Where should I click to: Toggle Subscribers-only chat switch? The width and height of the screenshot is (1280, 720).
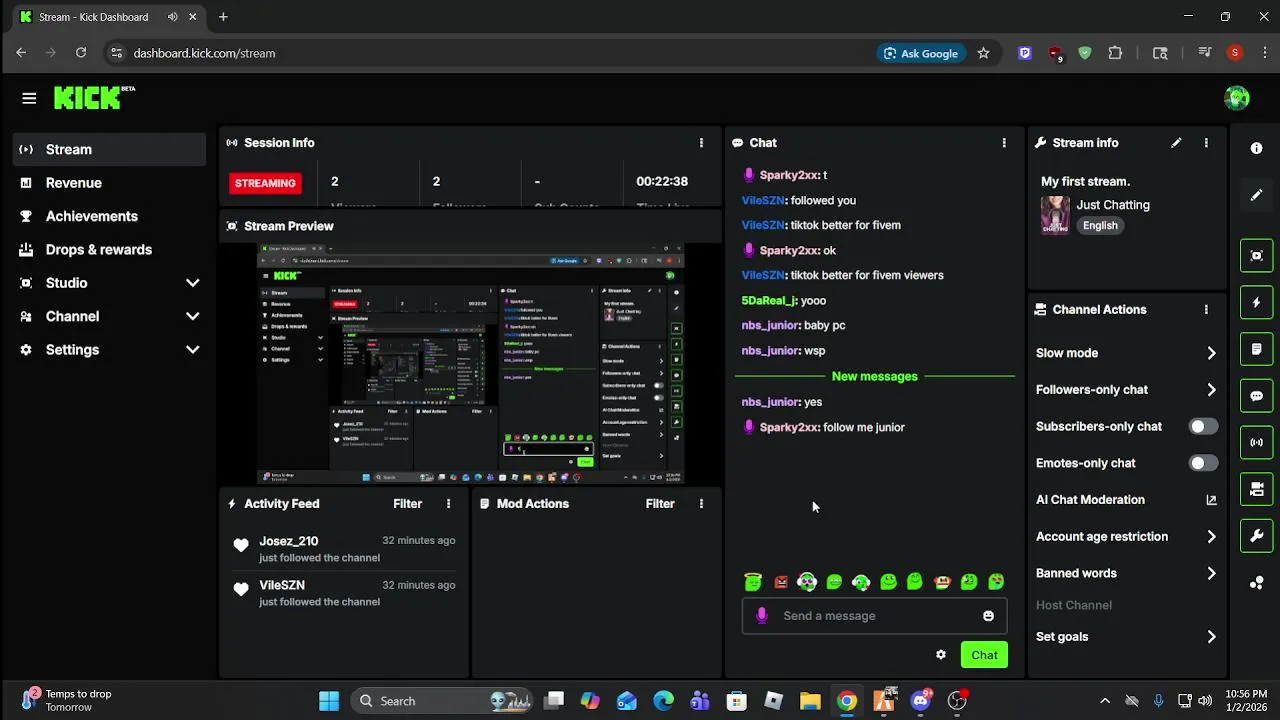pyautogui.click(x=1203, y=427)
